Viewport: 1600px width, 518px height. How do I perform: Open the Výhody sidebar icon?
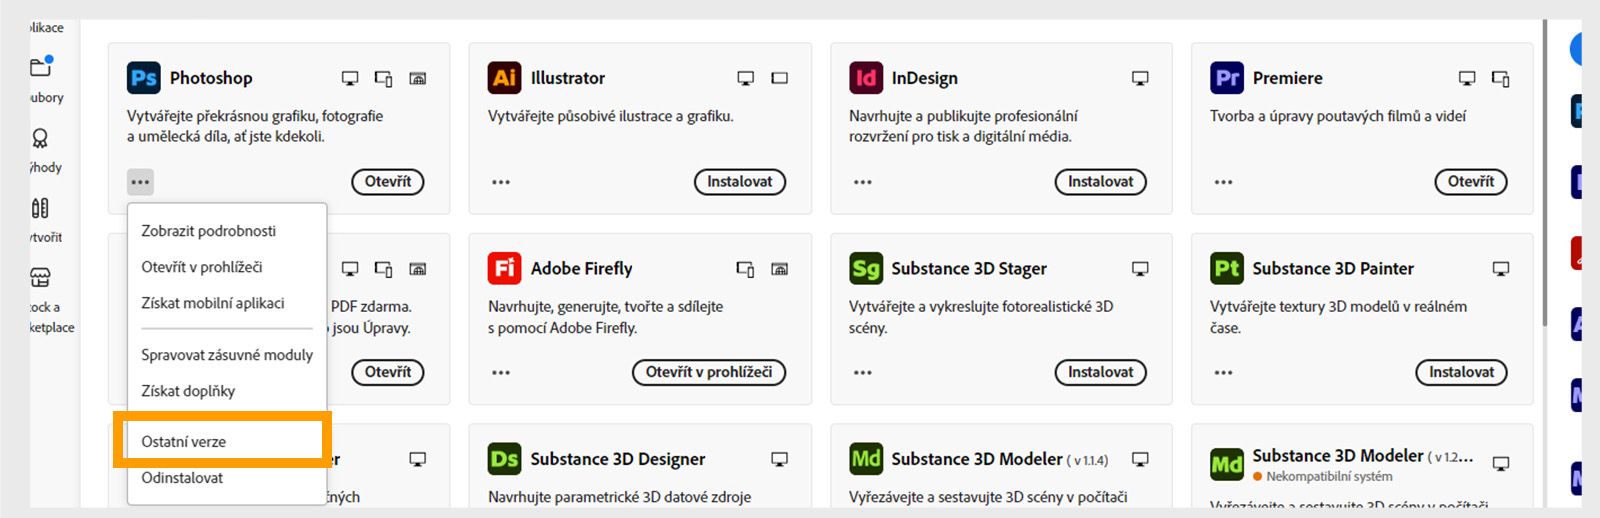(40, 138)
